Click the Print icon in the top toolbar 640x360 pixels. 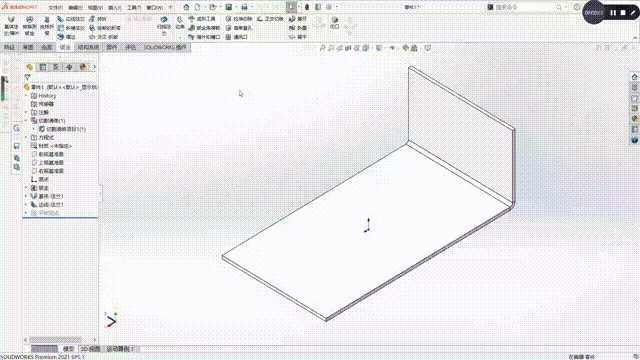pyautogui.click(x=244, y=7)
